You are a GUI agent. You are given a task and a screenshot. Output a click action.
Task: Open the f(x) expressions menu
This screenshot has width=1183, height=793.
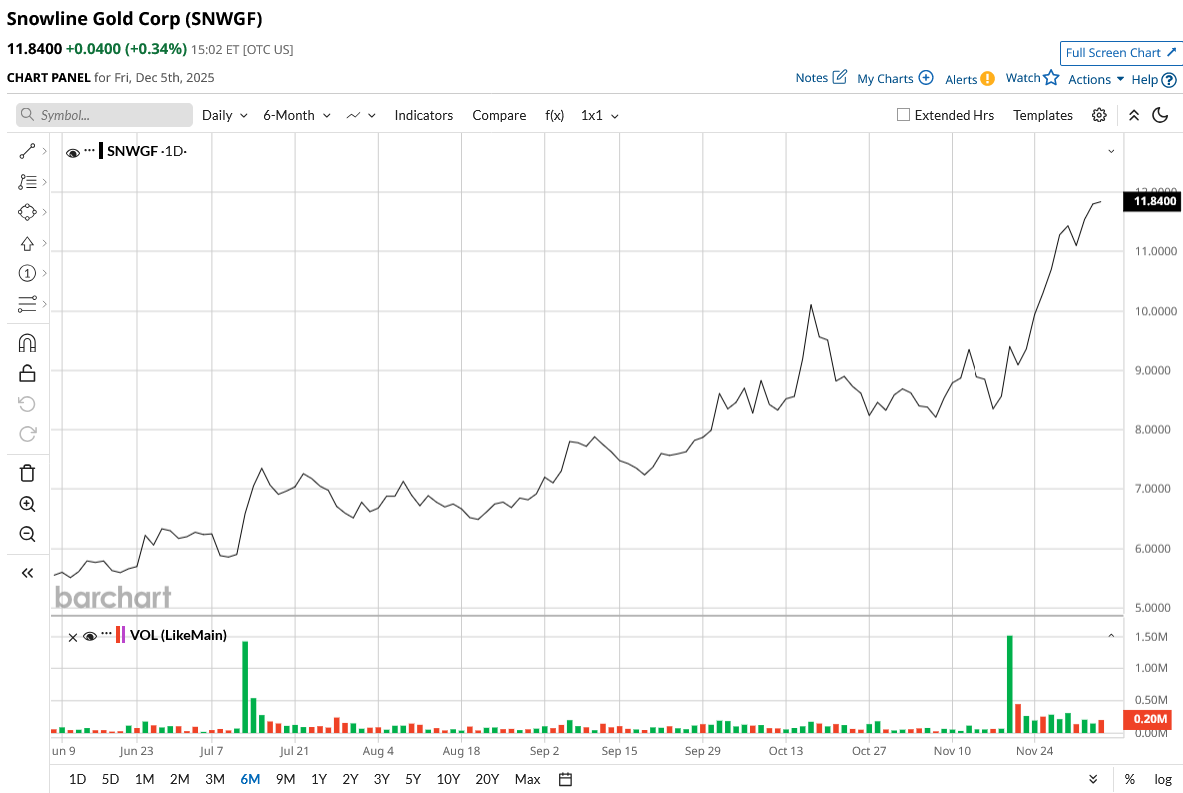tap(555, 115)
